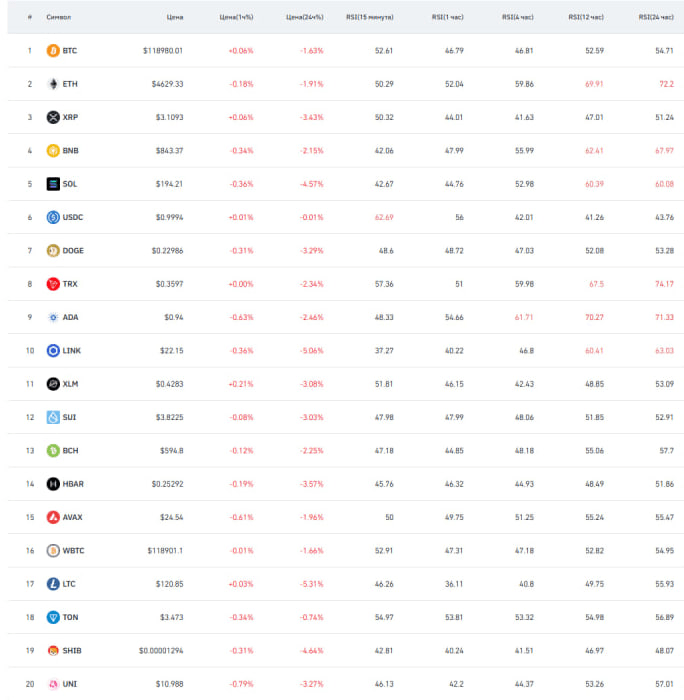Image resolution: width=684 pixels, height=700 pixels.
Task: Click the AVAX red triangle icon
Action: tap(53, 517)
